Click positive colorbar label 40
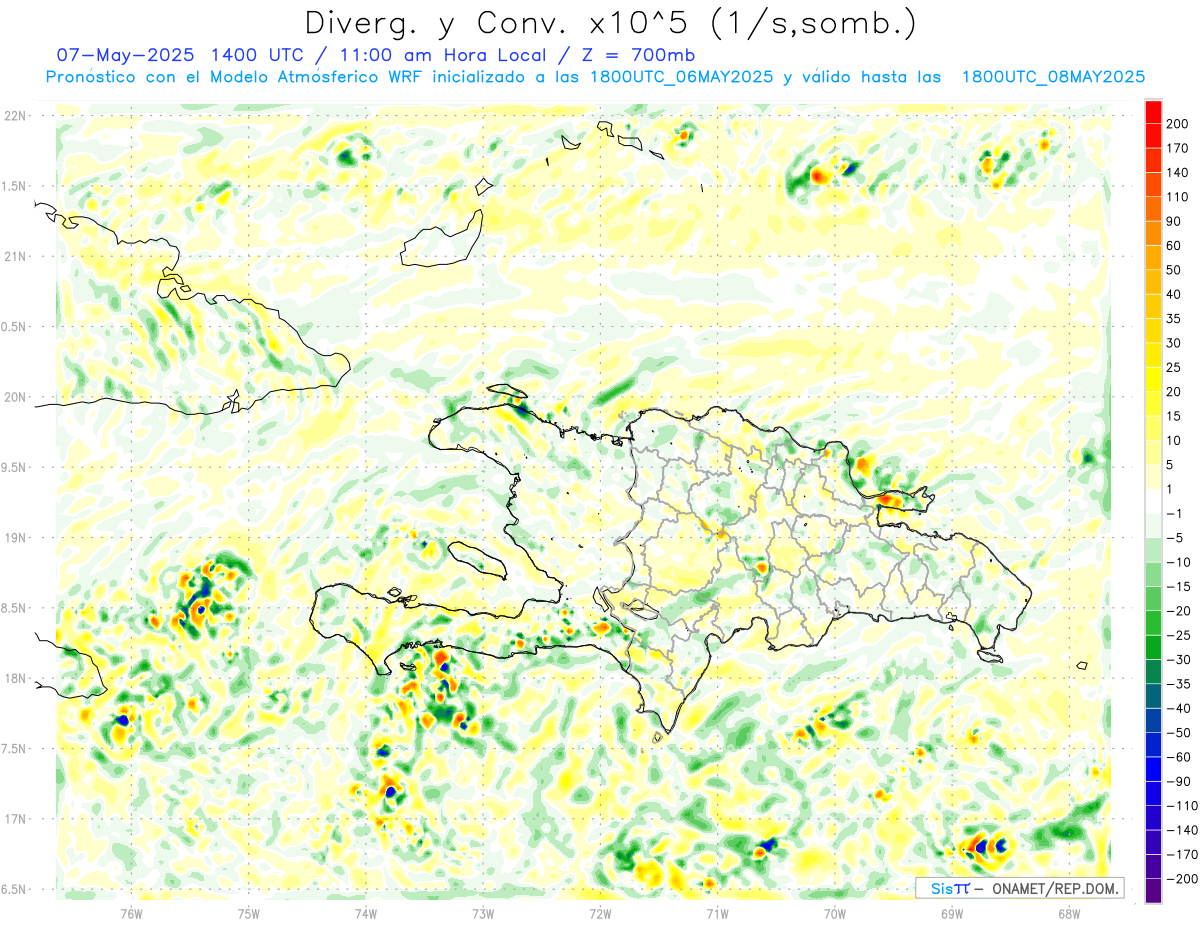Image resolution: width=1200 pixels, height=927 pixels. [x=1174, y=294]
